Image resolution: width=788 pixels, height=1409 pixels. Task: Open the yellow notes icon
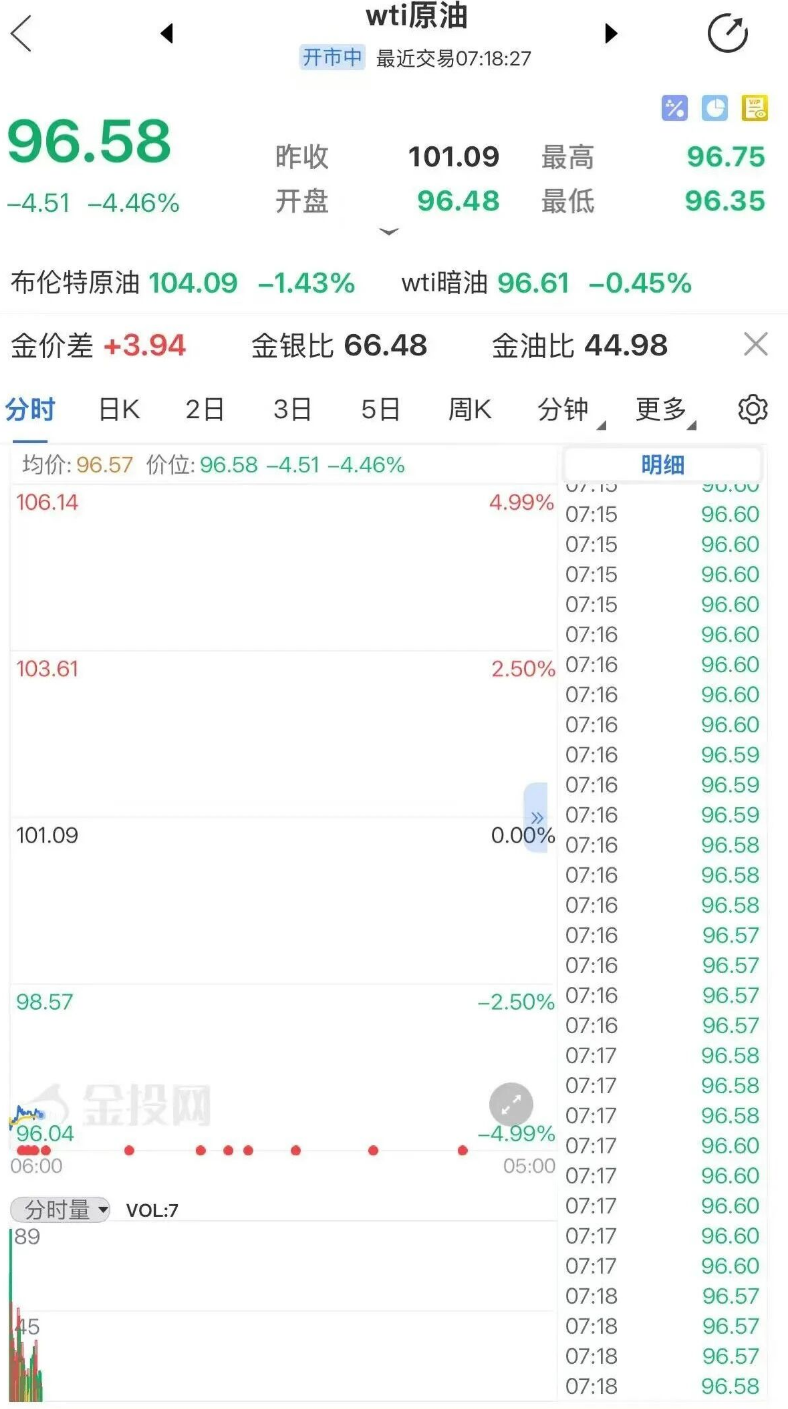coord(754,108)
